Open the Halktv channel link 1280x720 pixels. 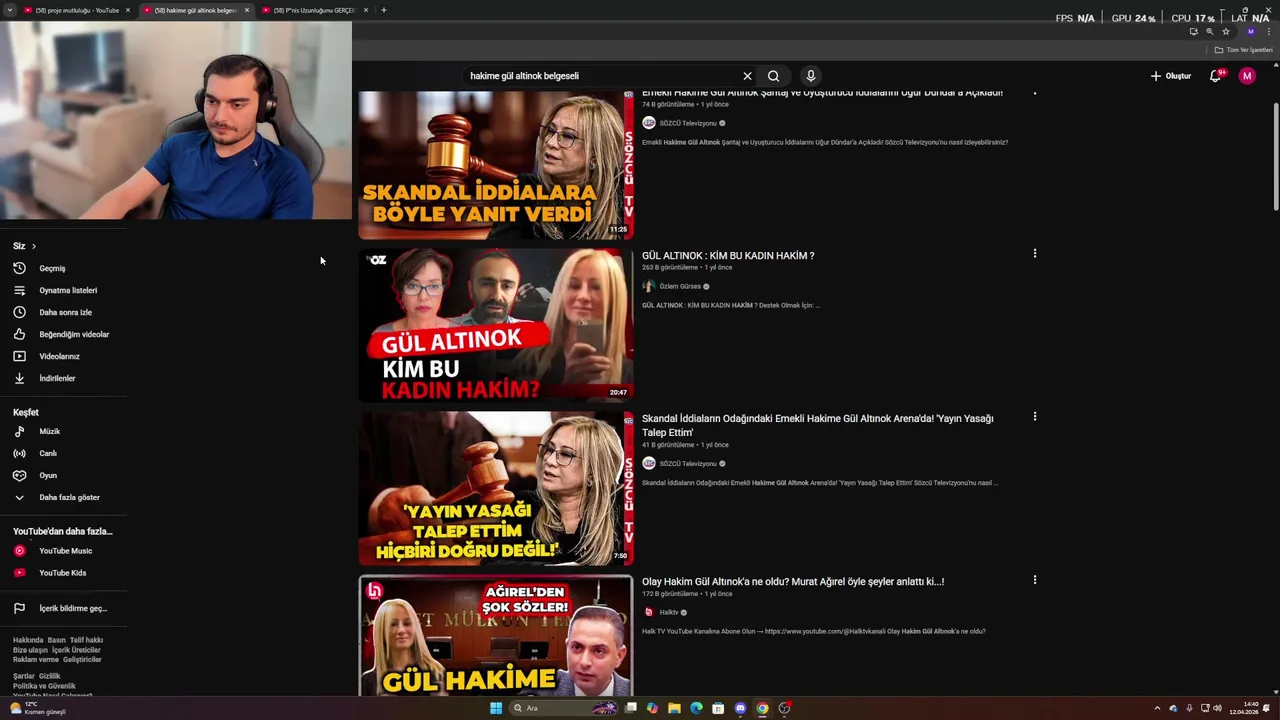pos(669,612)
